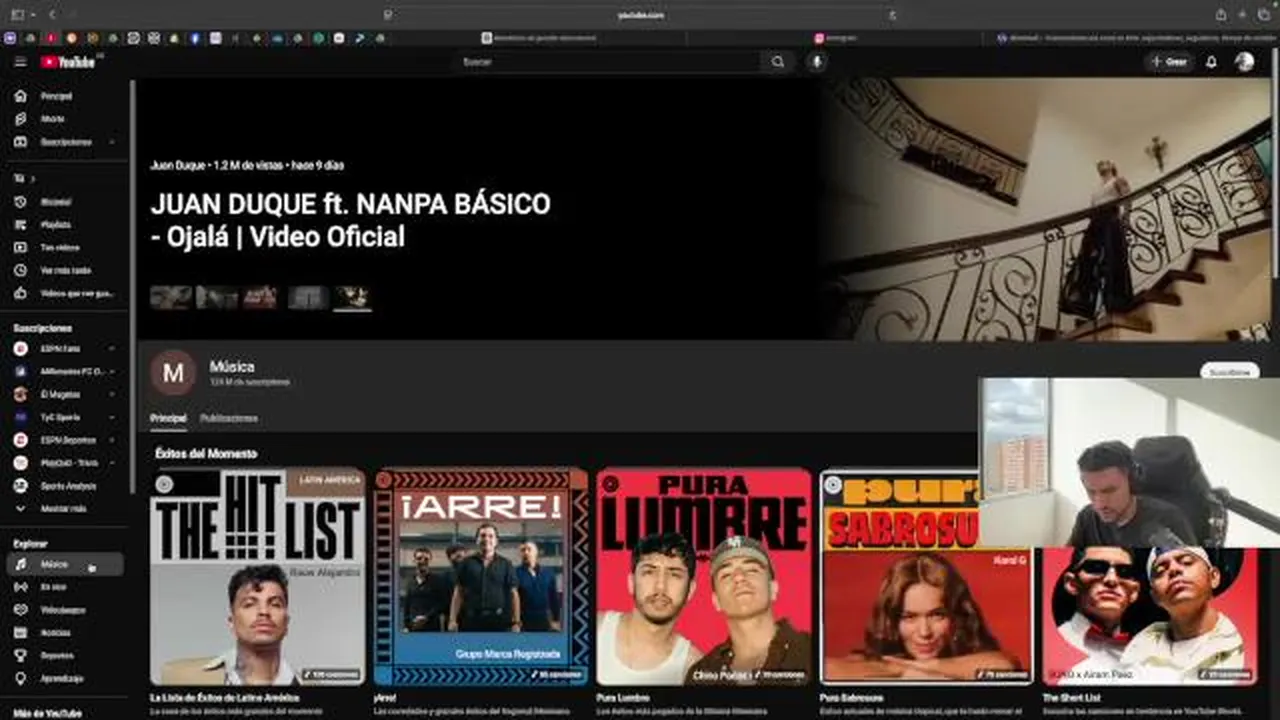This screenshot has width=1280, height=720.
Task: Open the TyC Sports subscription channel
Action: click(65, 417)
